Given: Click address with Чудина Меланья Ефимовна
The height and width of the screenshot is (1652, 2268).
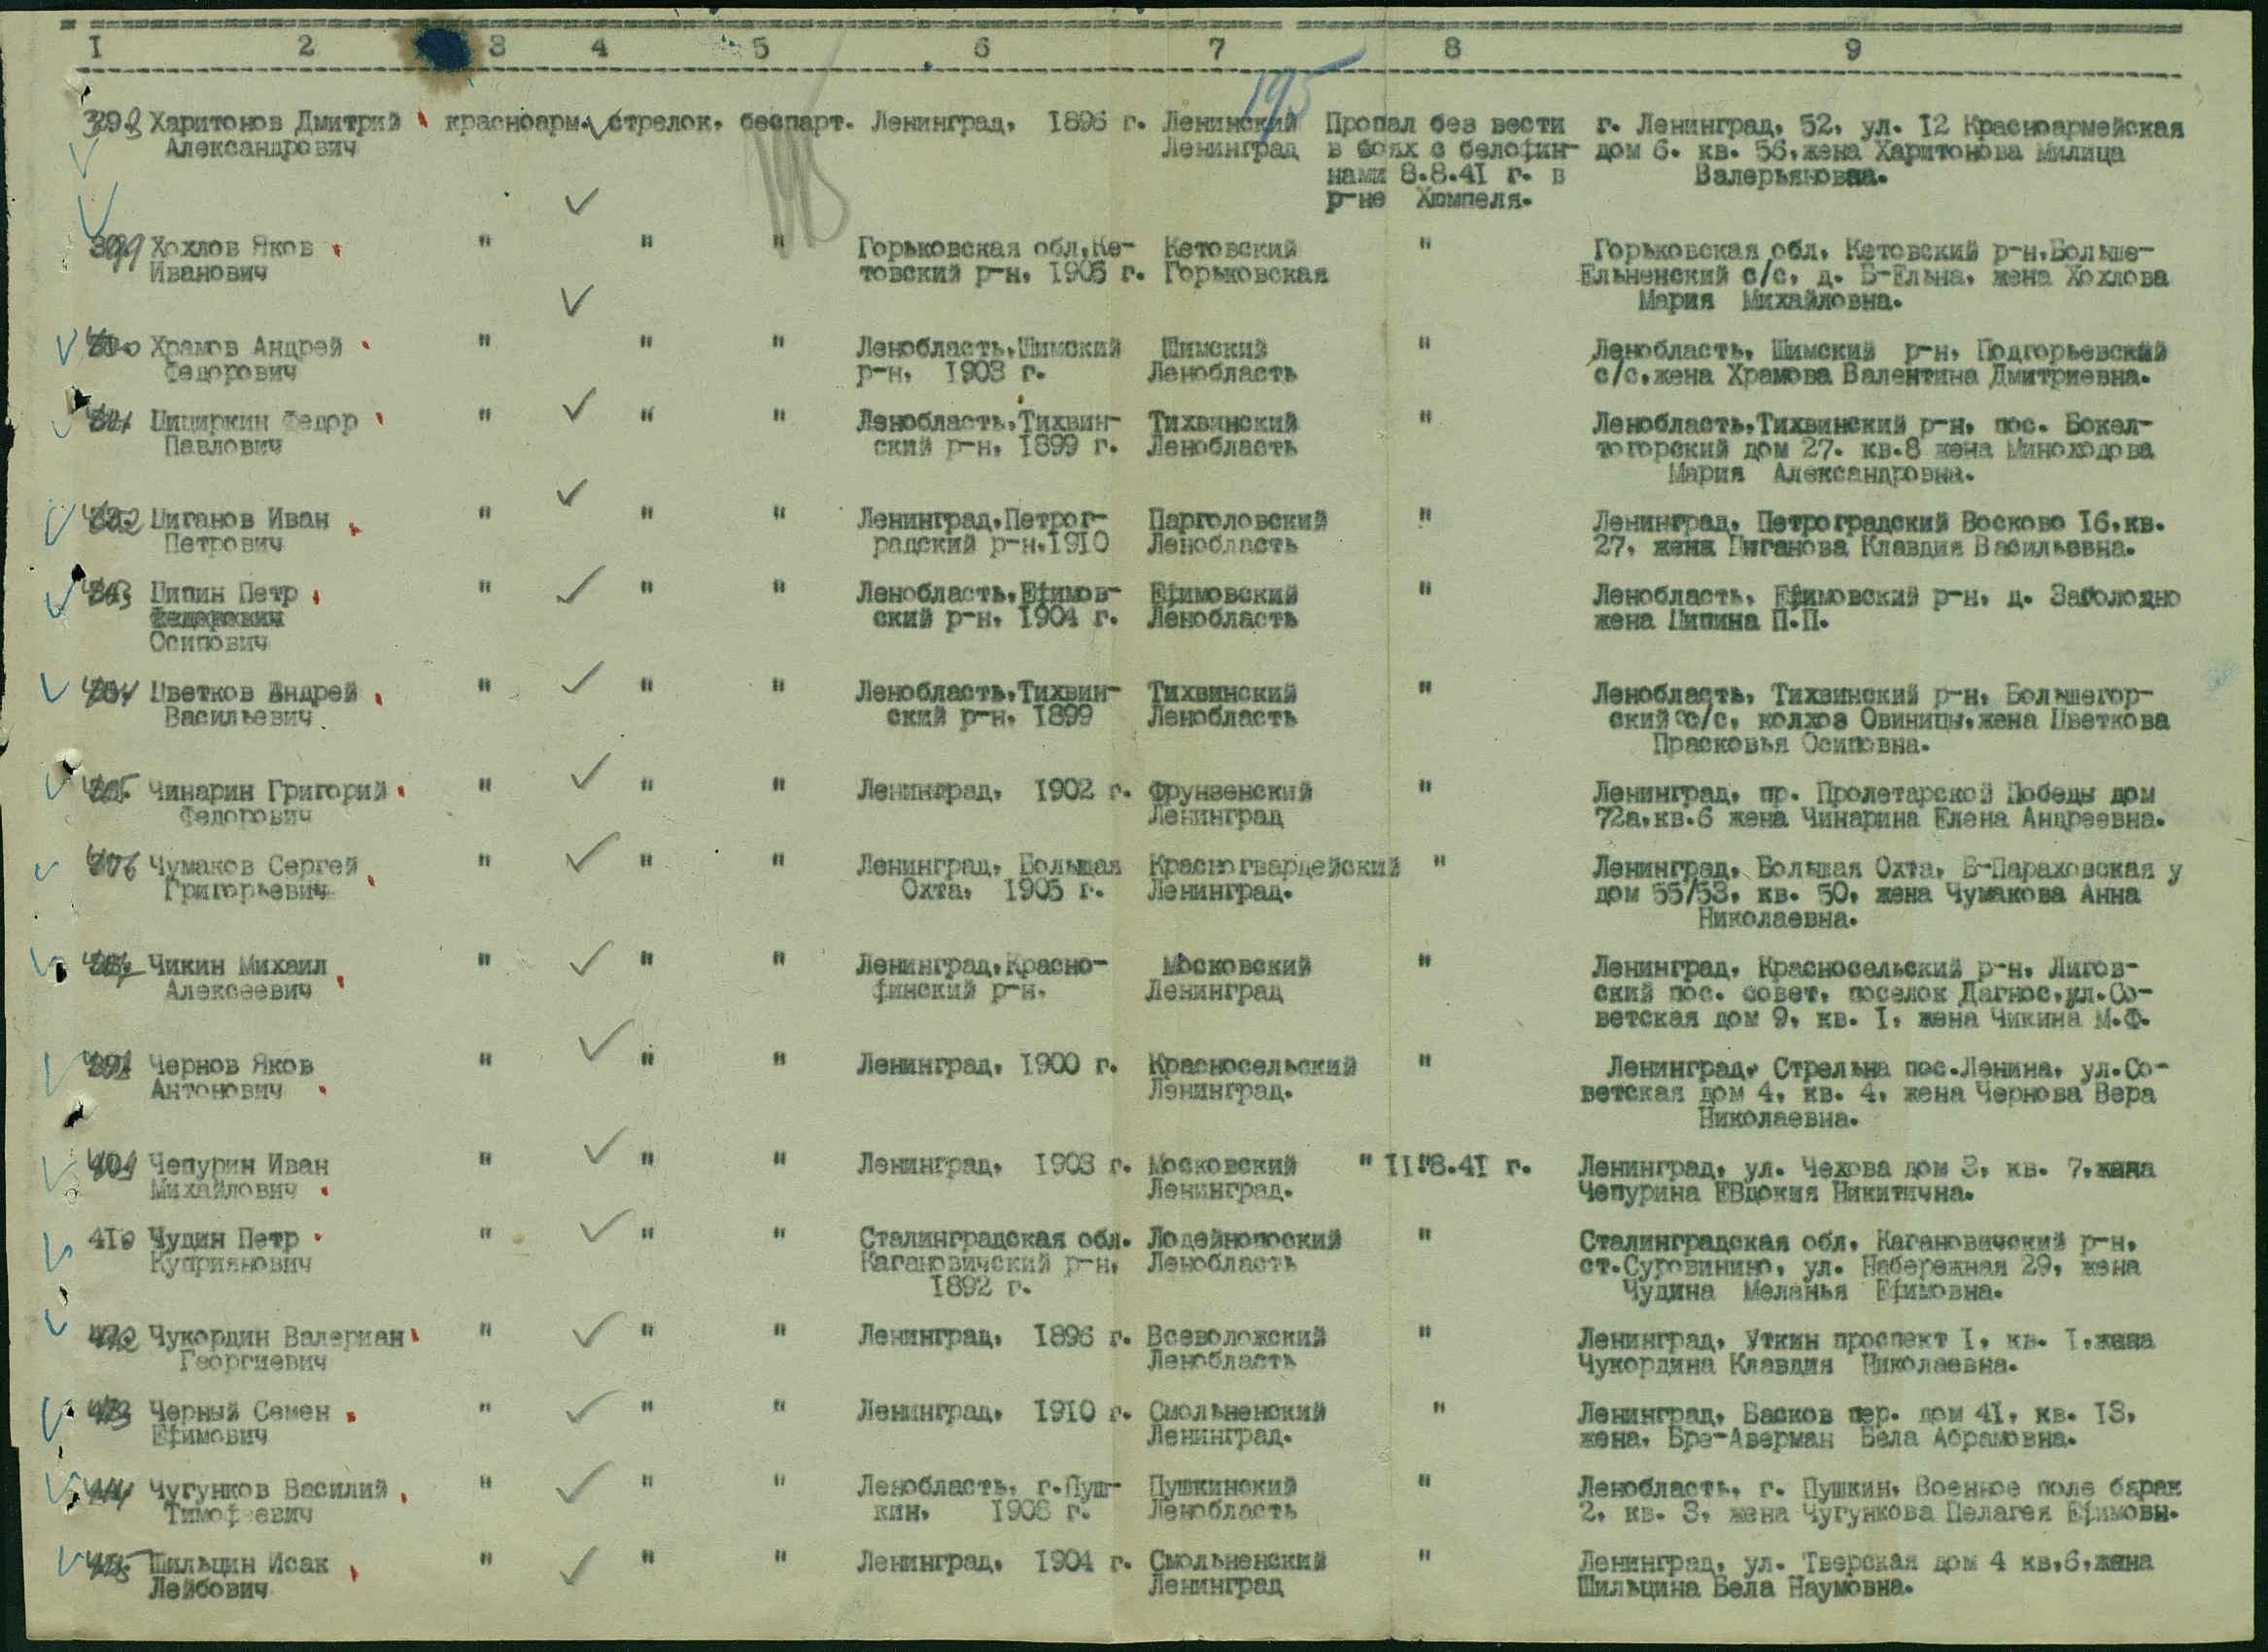Looking at the screenshot, I should [1860, 1265].
